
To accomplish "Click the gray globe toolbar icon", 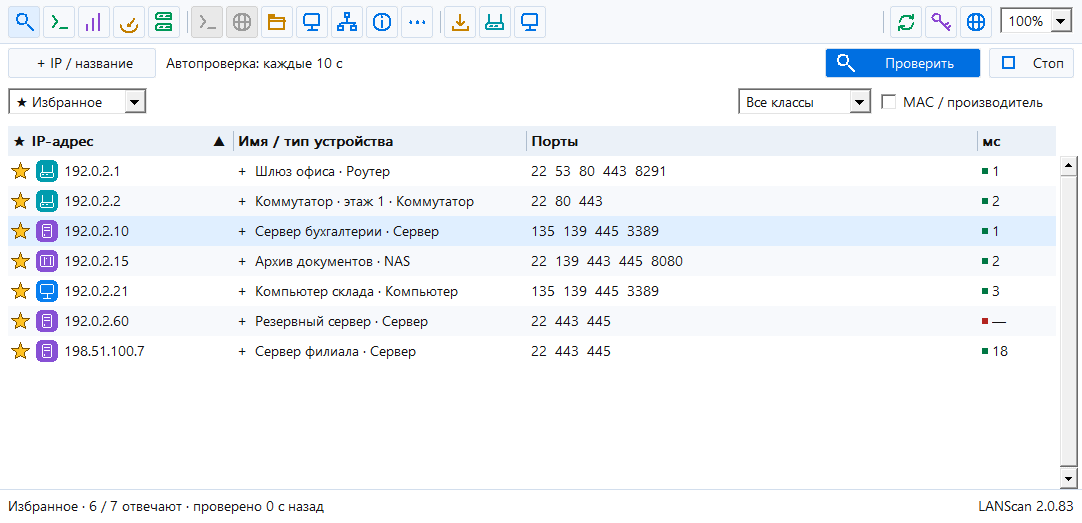I will coord(242,22).
